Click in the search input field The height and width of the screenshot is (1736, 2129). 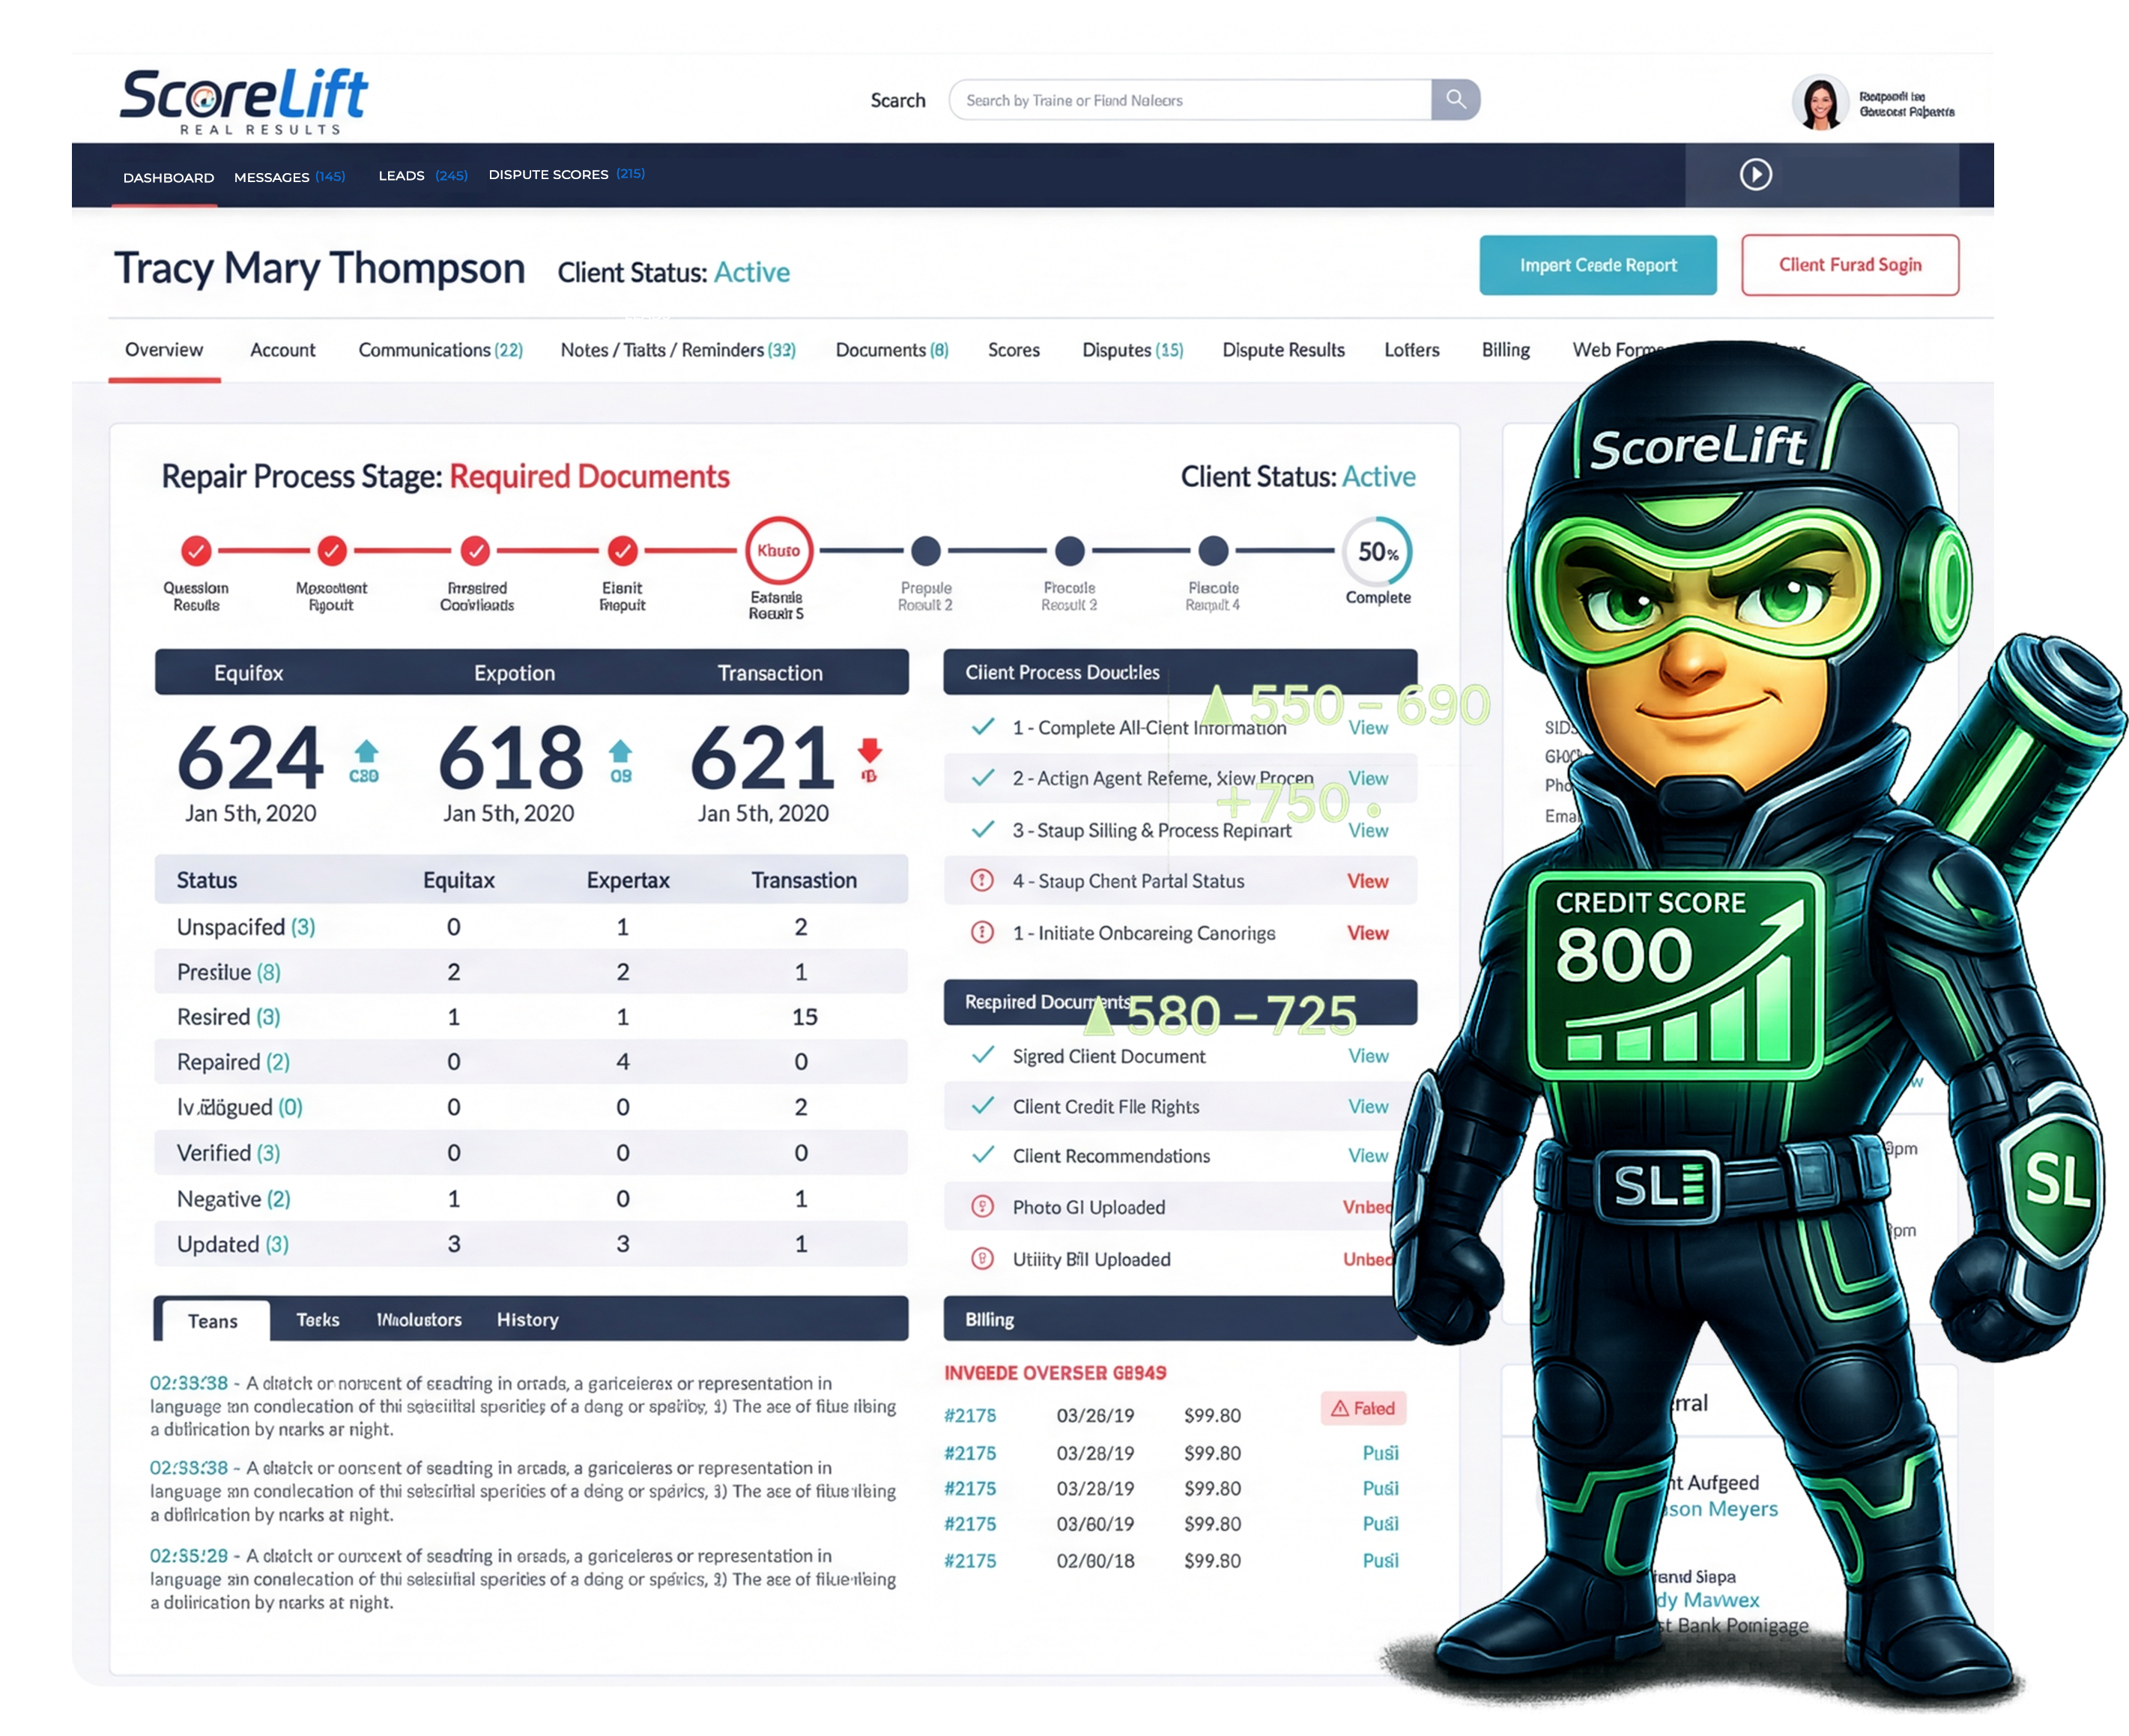[1190, 100]
